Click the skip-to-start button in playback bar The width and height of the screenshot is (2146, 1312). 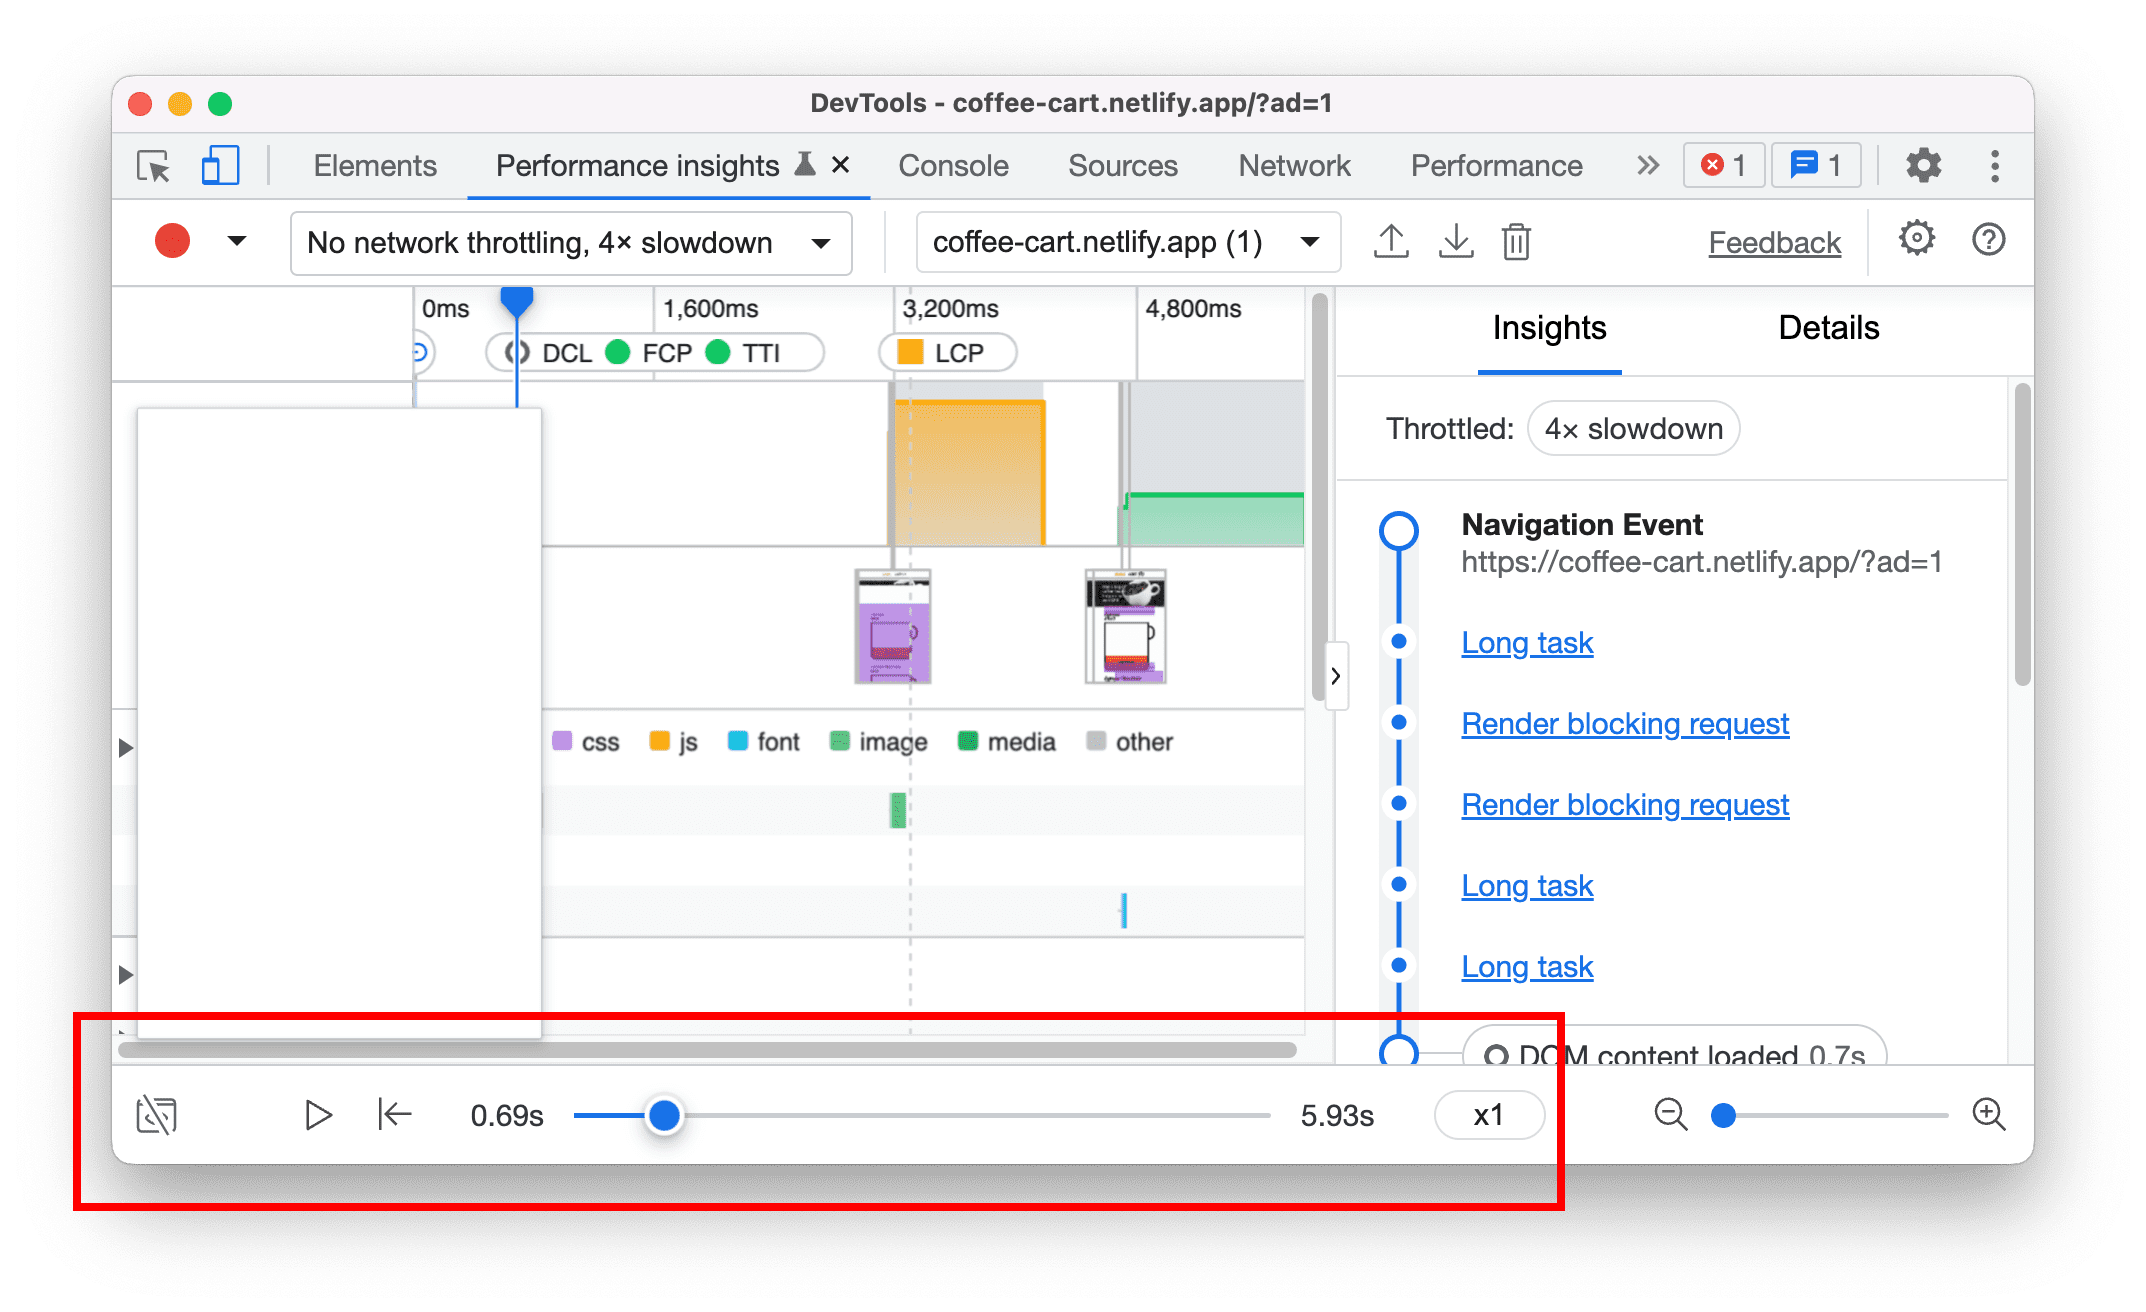(391, 1114)
